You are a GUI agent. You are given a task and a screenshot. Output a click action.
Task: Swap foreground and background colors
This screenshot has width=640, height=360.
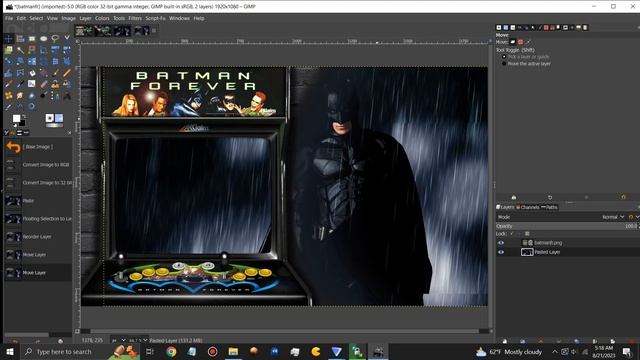coord(24,116)
